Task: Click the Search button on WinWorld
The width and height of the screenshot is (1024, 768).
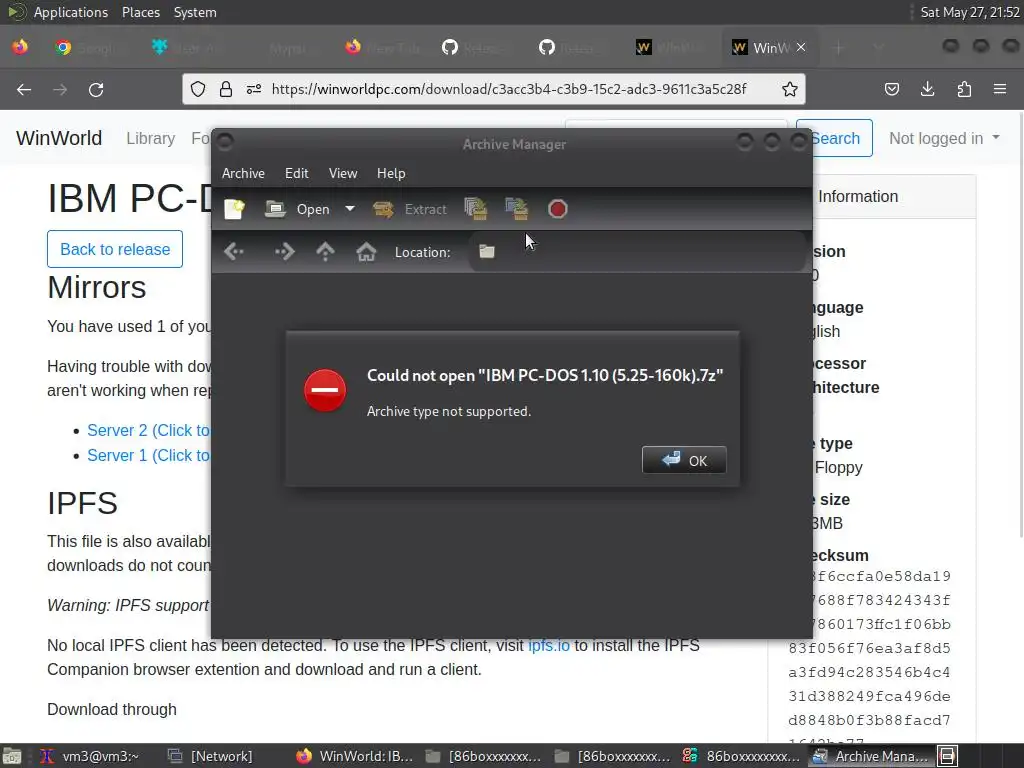Action: coord(835,138)
